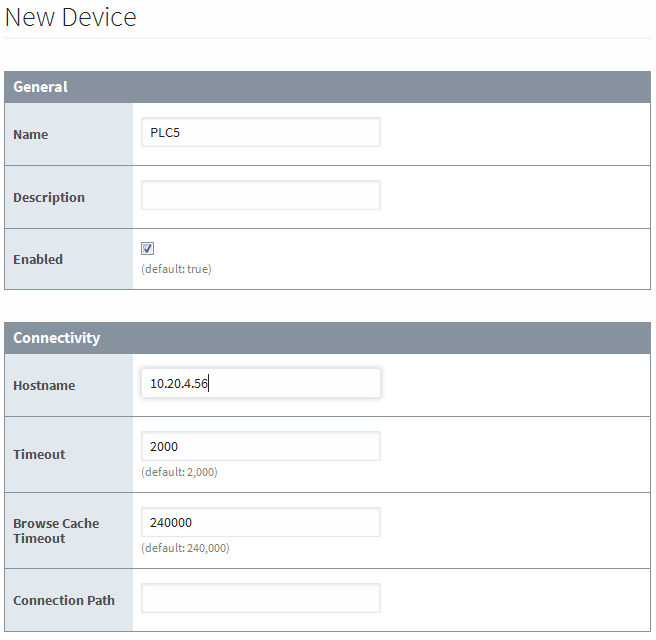Click the Name row label
Viewport: 656px width, 640px height.
[30, 135]
